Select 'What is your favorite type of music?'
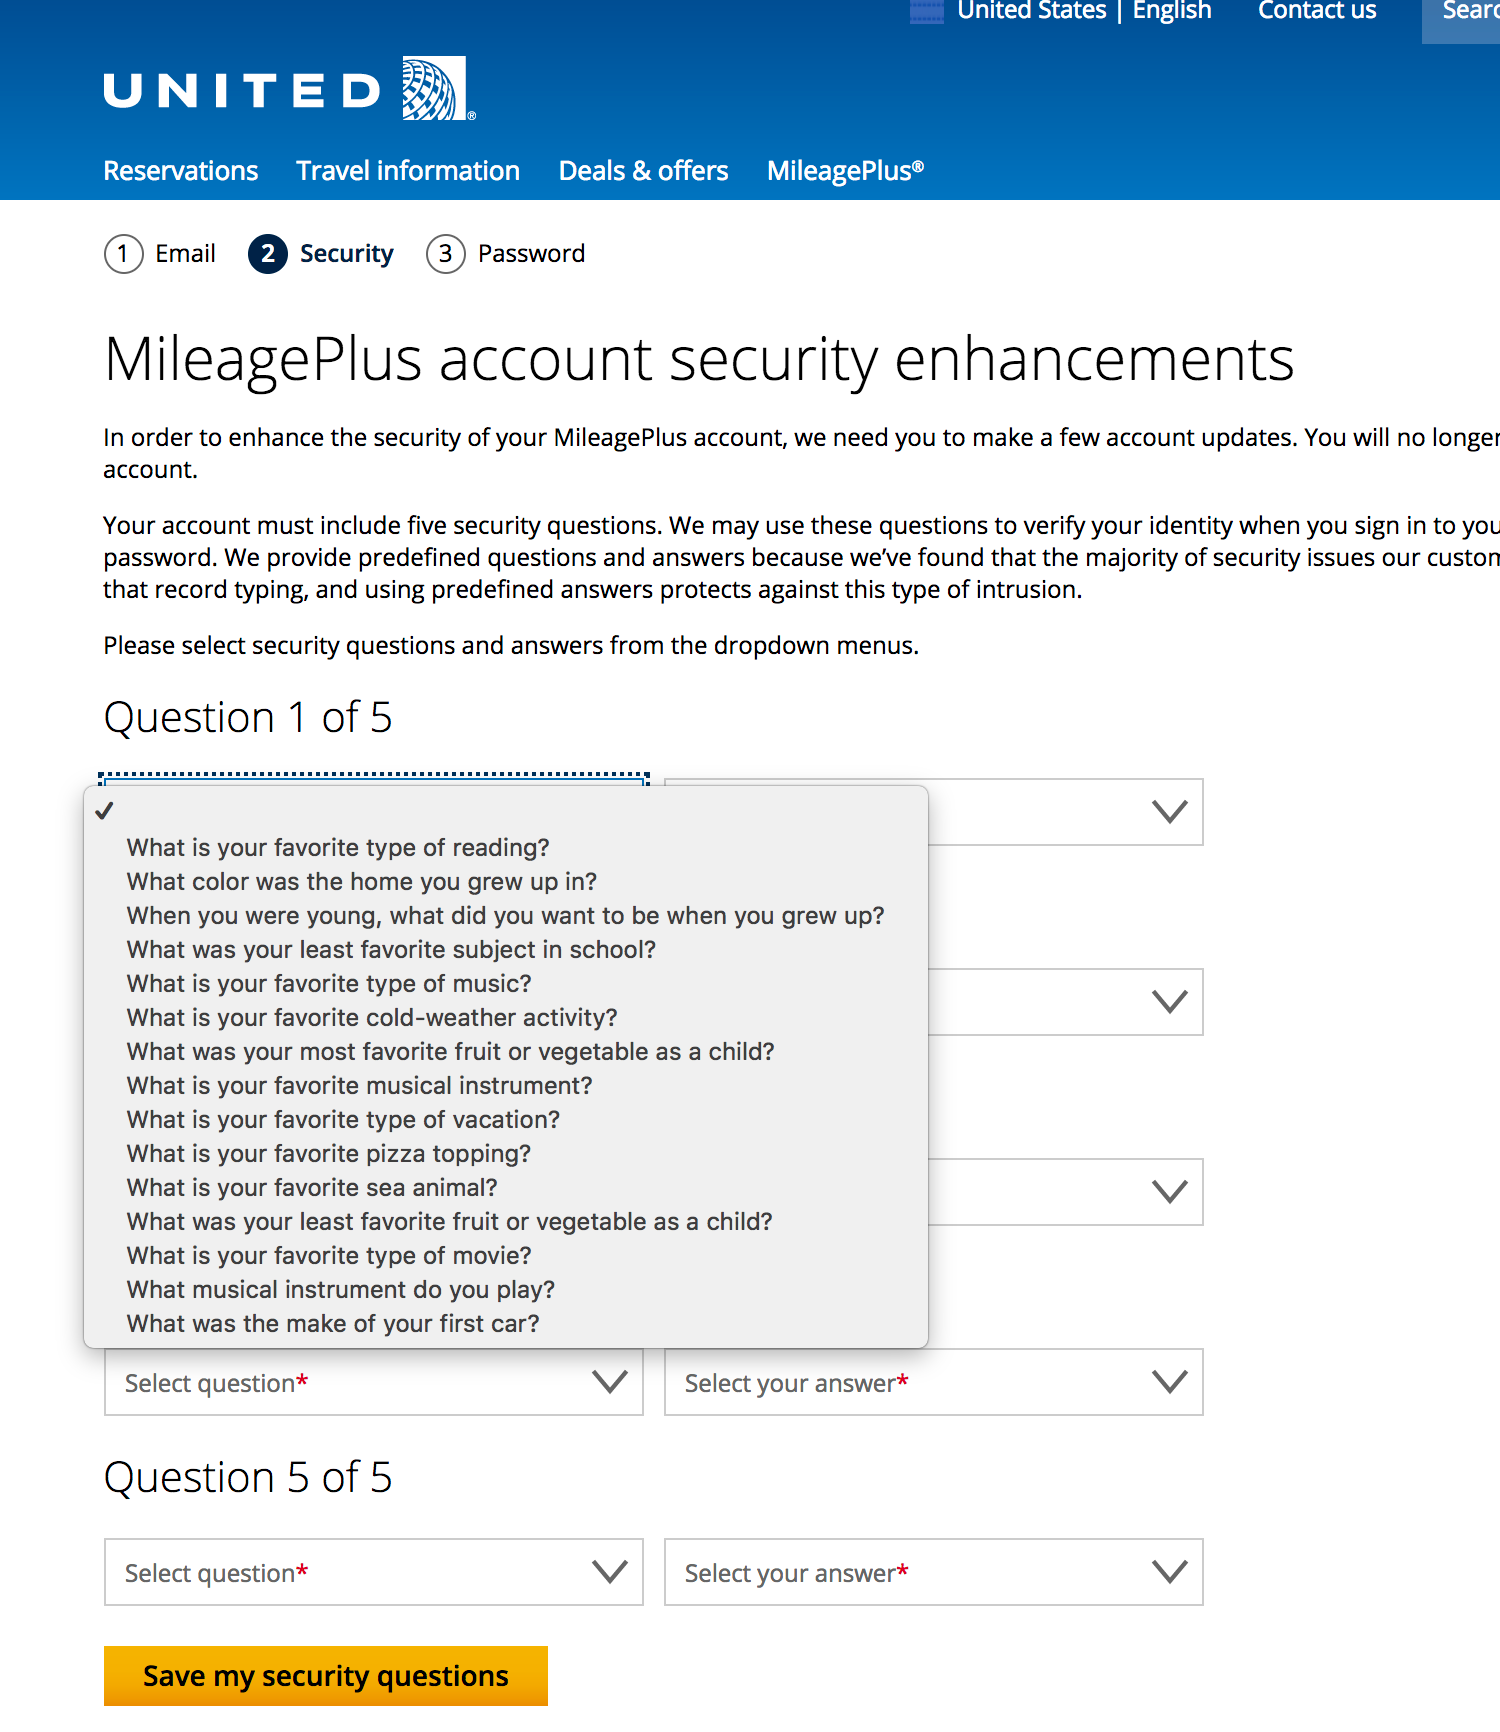 (506, 984)
